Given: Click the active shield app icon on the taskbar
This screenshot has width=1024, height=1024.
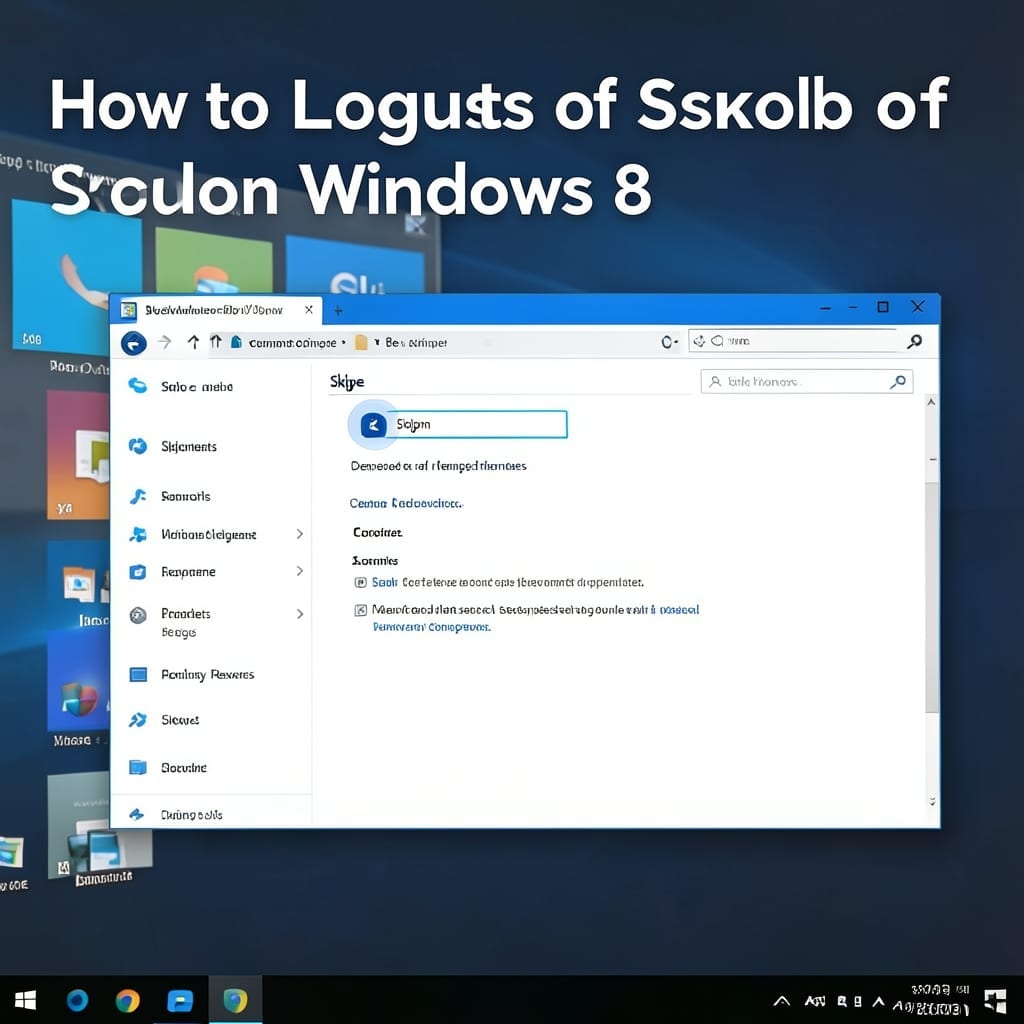Looking at the screenshot, I should [x=235, y=1000].
